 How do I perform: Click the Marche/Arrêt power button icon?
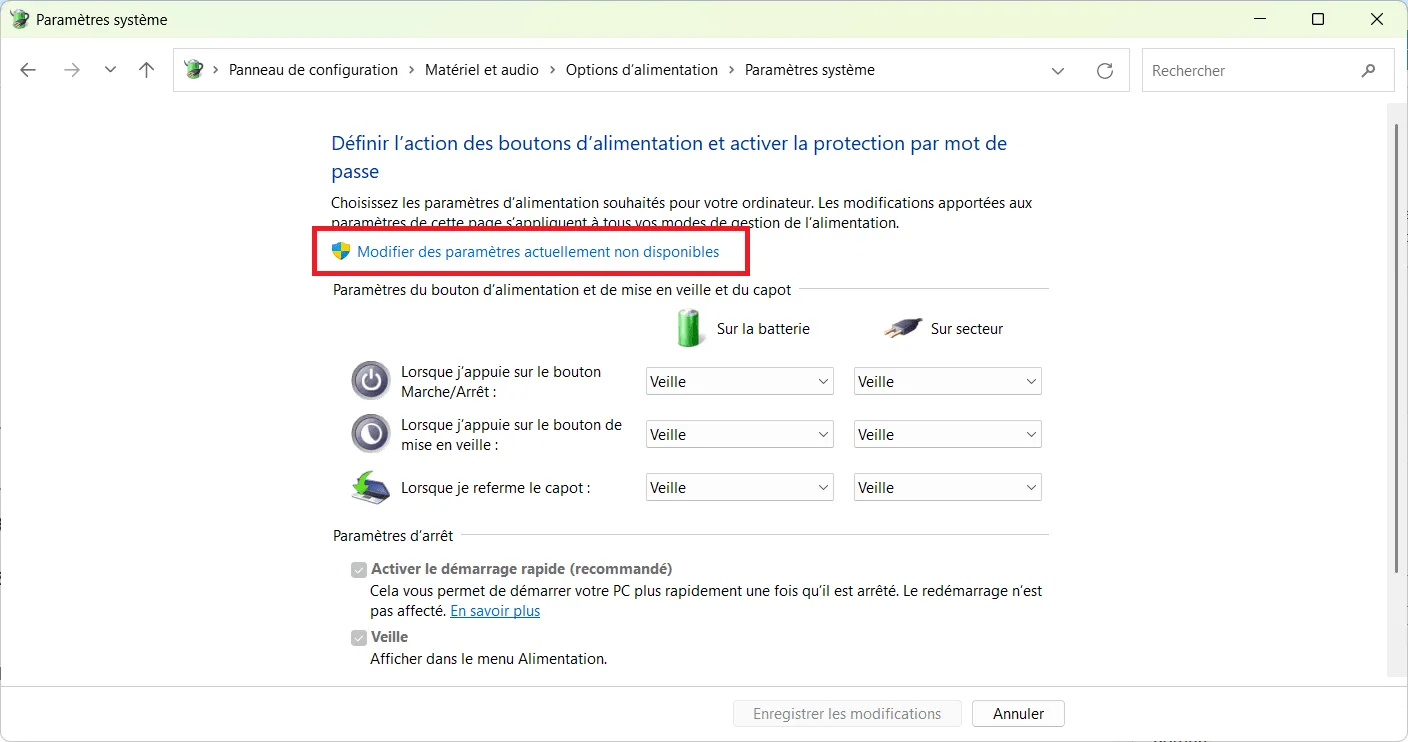tap(371, 381)
